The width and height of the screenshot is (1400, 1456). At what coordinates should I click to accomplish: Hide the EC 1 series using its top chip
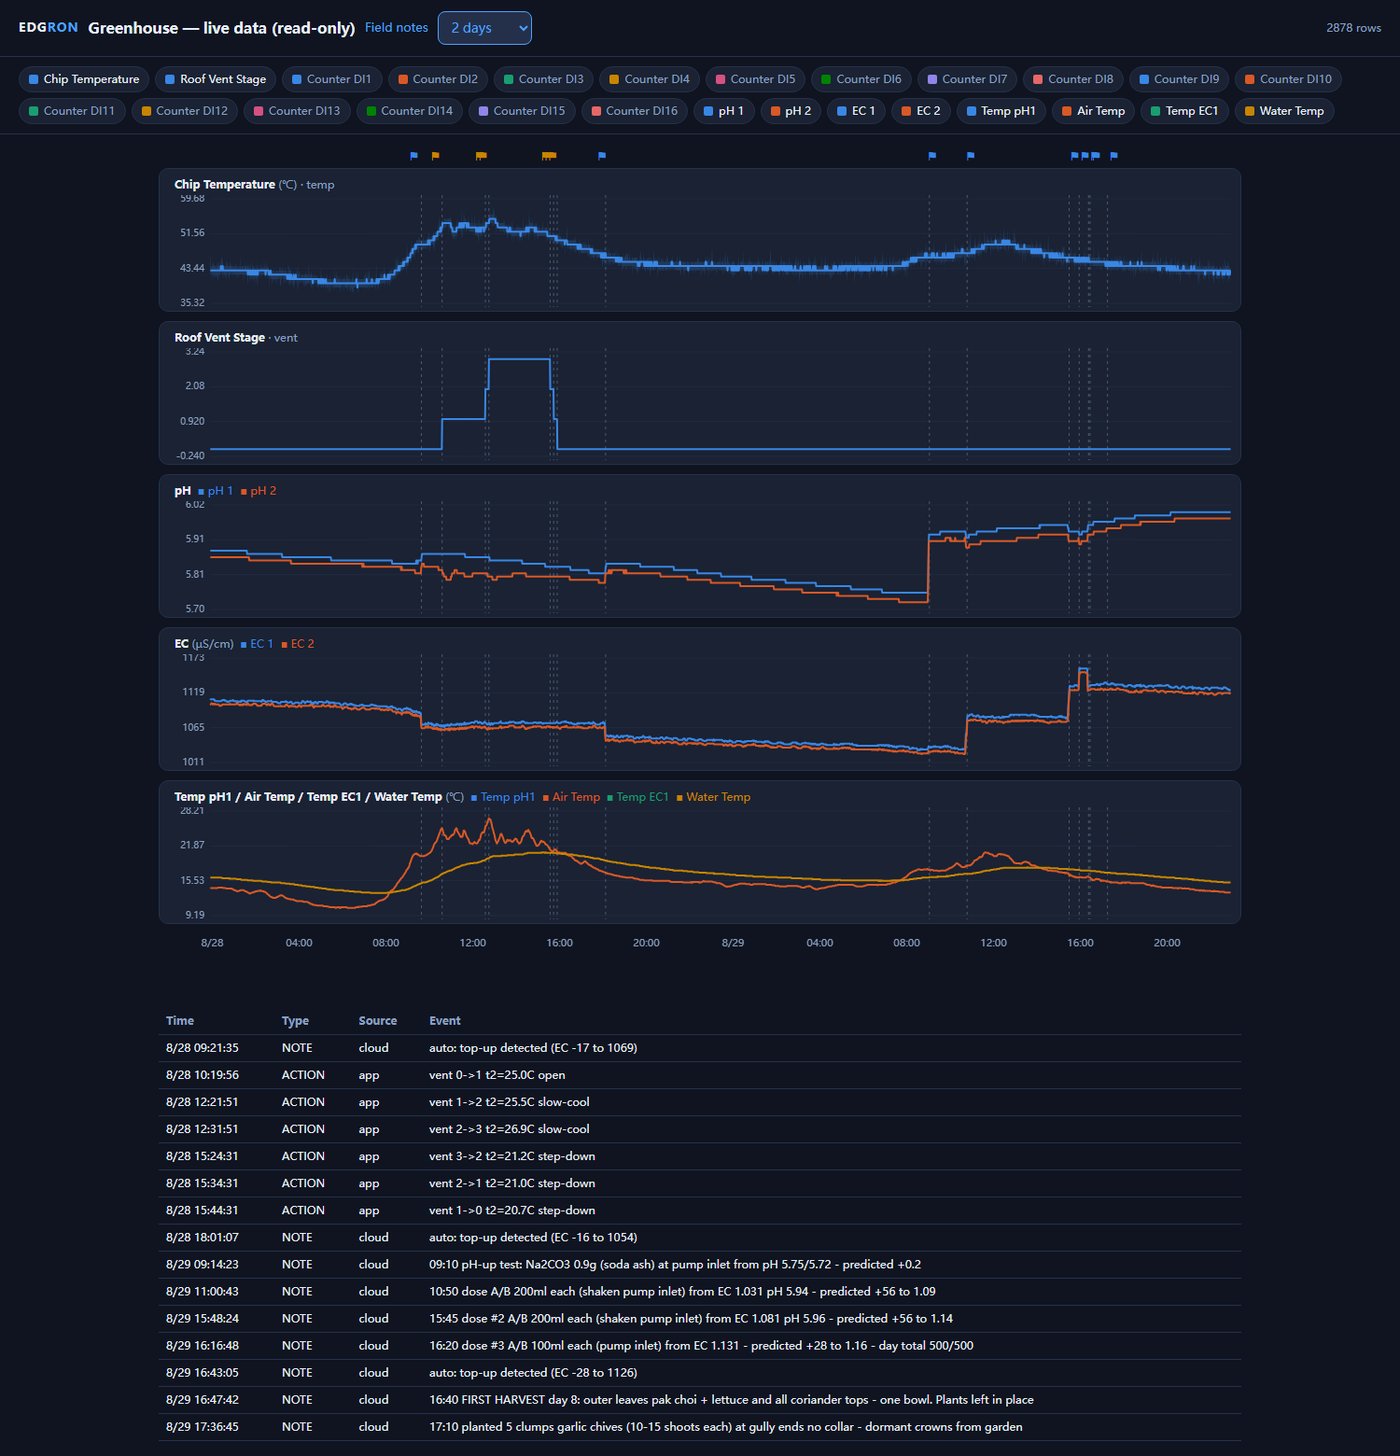pos(856,111)
